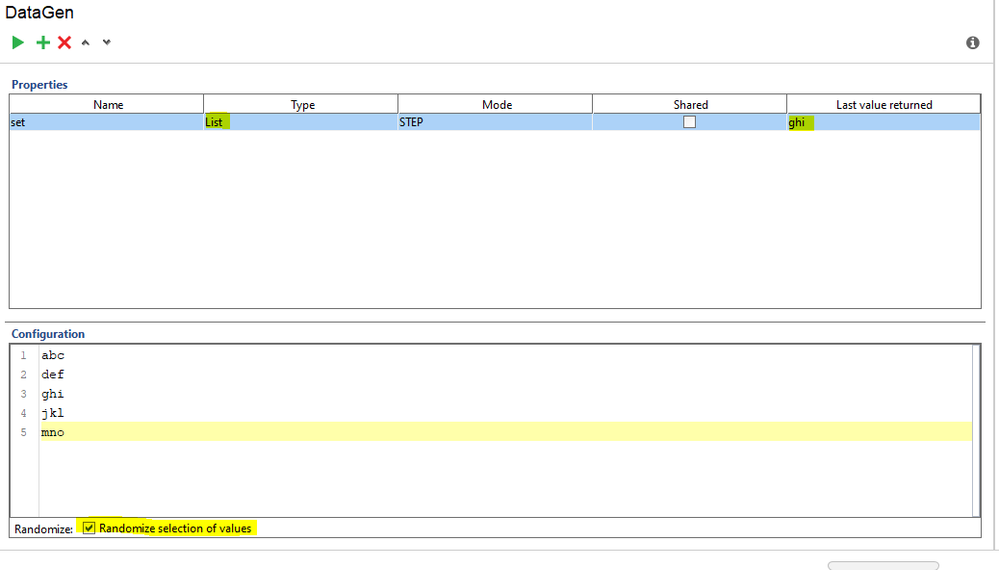Move property down with down arrow

(x=107, y=43)
